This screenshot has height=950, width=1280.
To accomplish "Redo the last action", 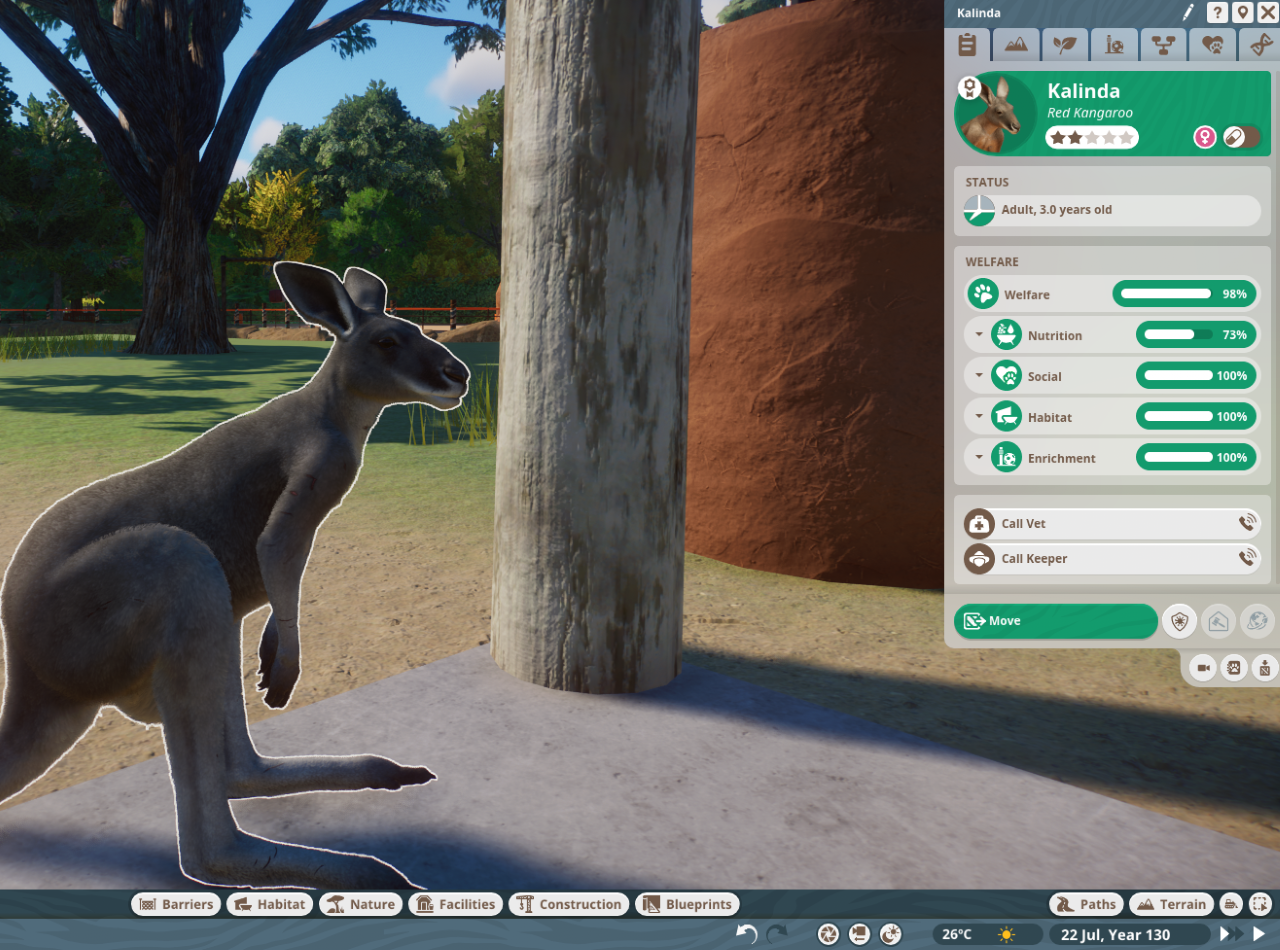I will tap(777, 934).
